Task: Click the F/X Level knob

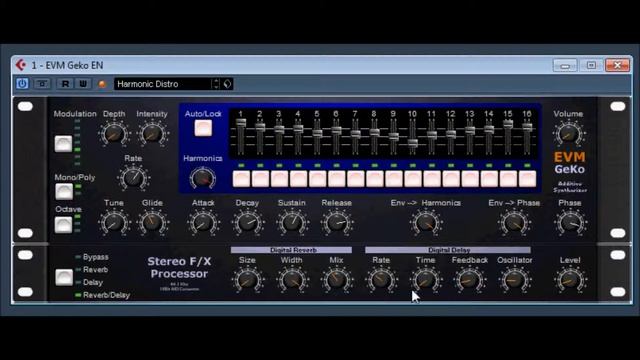Action: [570, 280]
